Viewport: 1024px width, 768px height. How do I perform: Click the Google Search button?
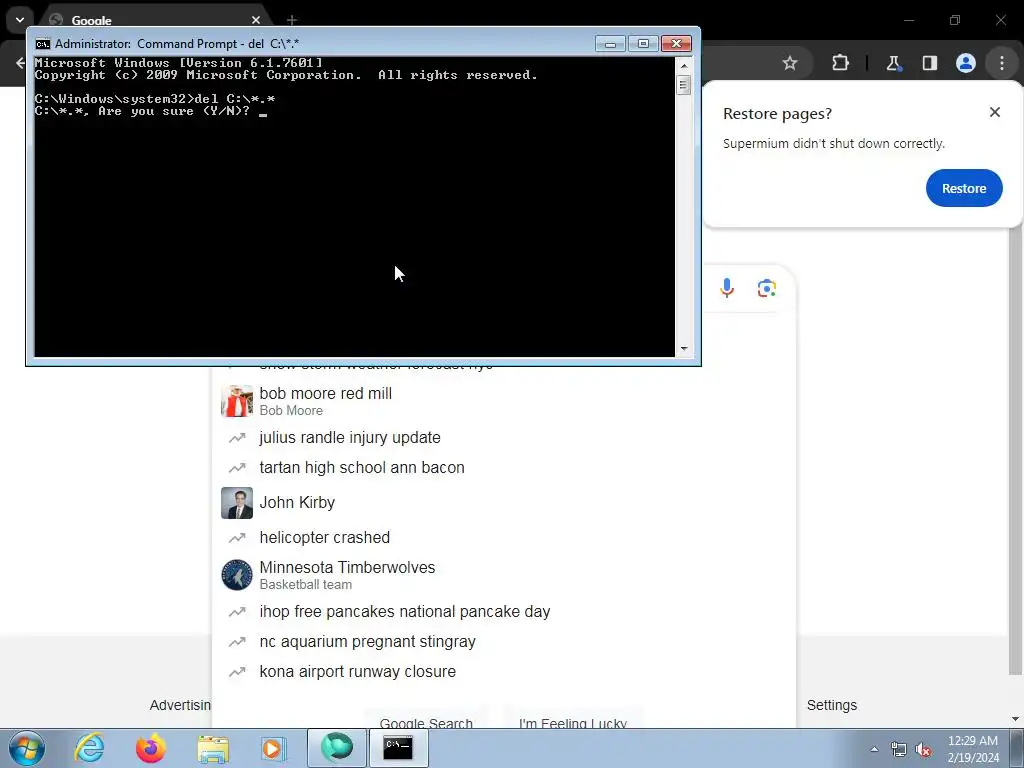click(426, 719)
